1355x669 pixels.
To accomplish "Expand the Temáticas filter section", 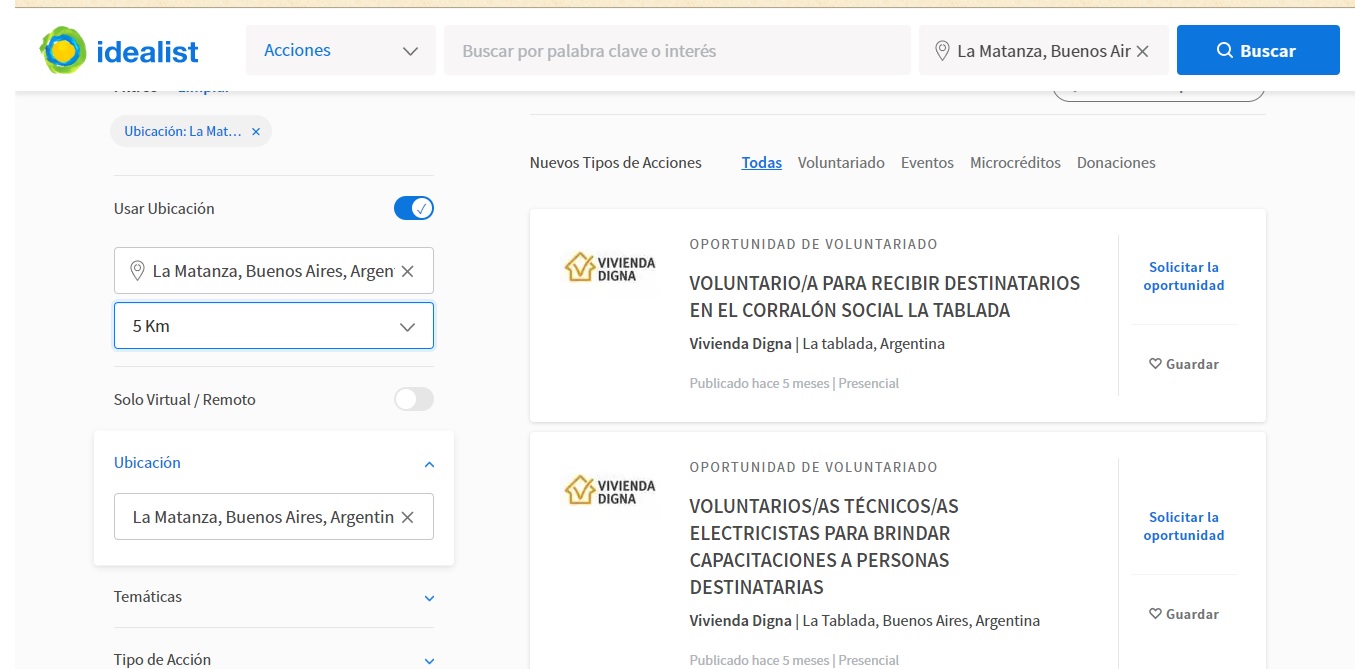I will (428, 597).
